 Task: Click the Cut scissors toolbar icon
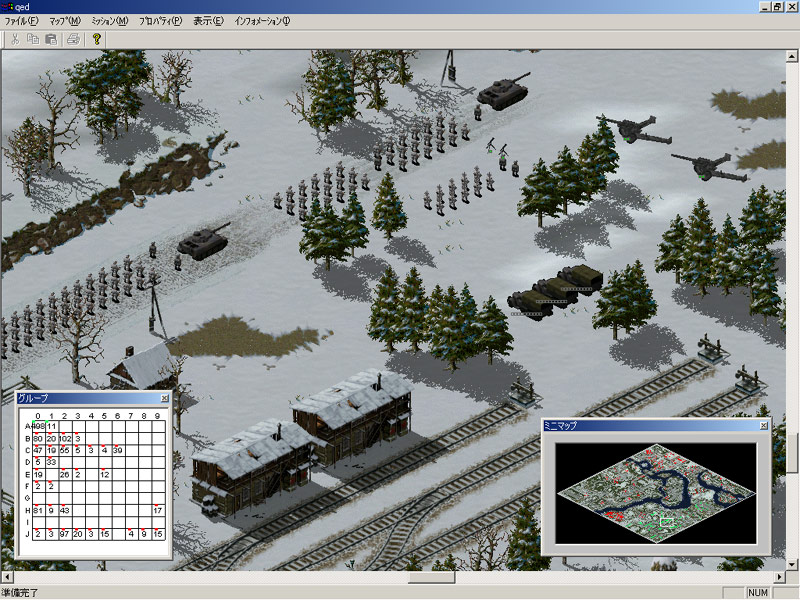(15, 39)
